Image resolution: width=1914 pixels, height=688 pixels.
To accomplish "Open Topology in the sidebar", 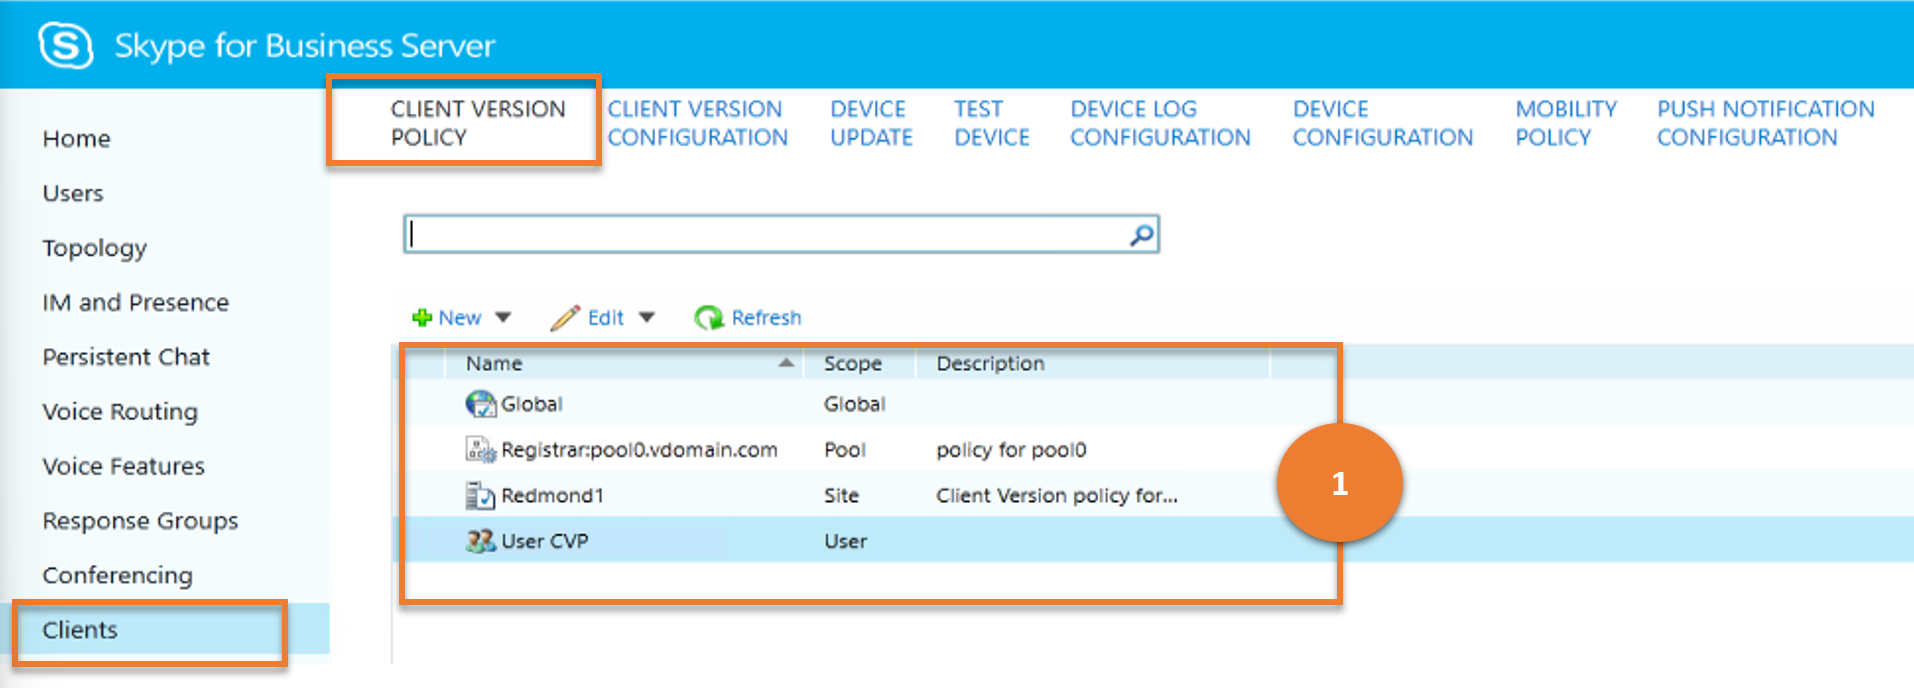I will 95,248.
